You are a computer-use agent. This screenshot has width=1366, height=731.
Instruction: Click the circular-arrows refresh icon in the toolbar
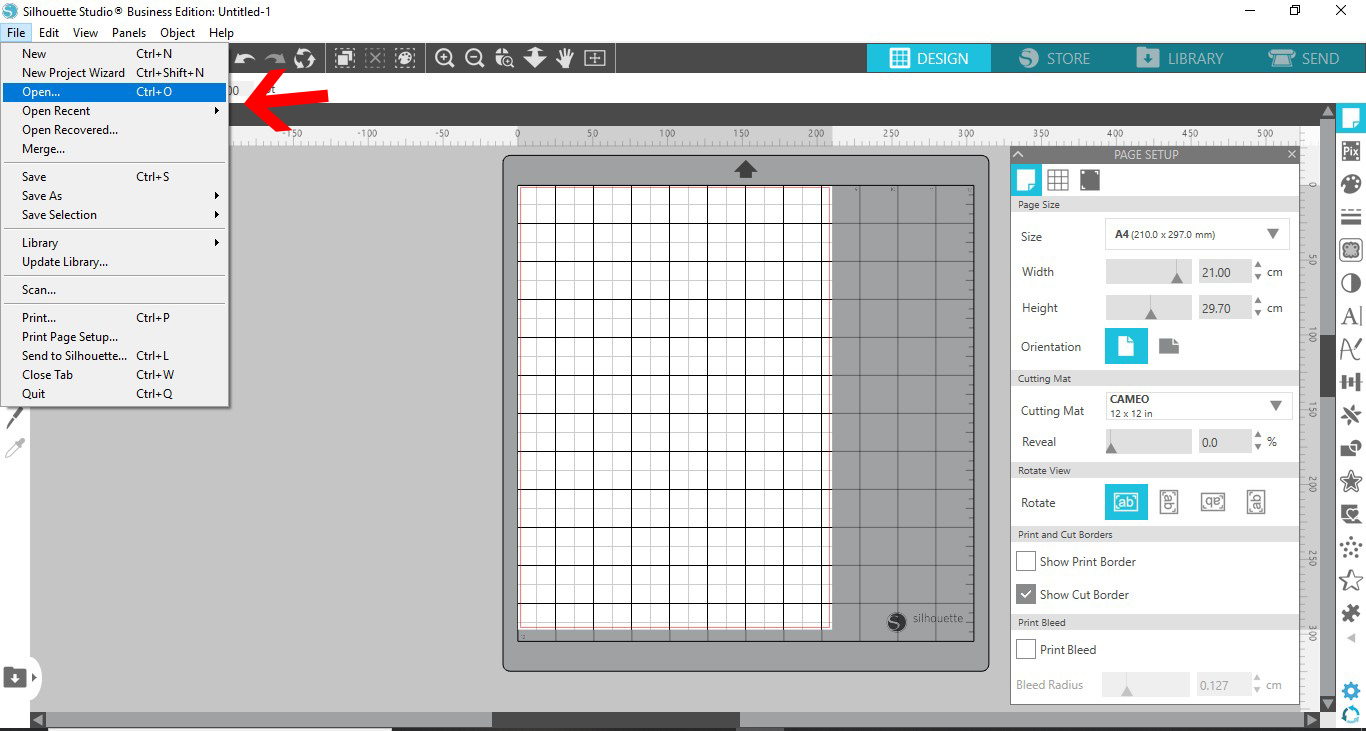click(305, 59)
